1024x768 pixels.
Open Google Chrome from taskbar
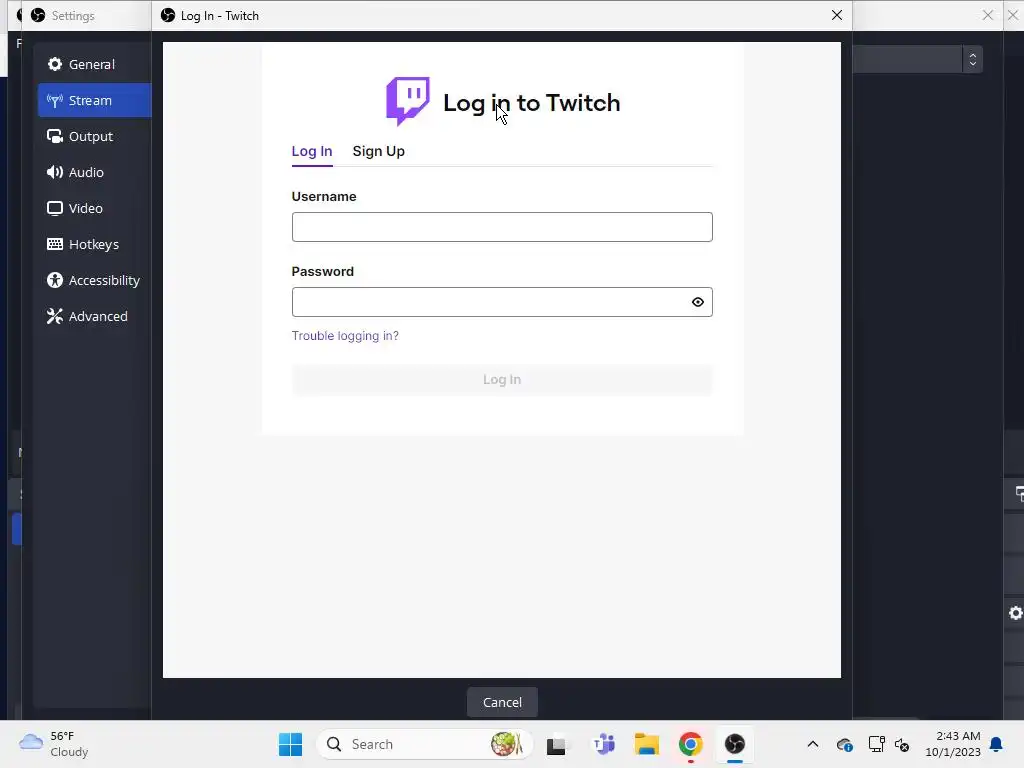[690, 744]
